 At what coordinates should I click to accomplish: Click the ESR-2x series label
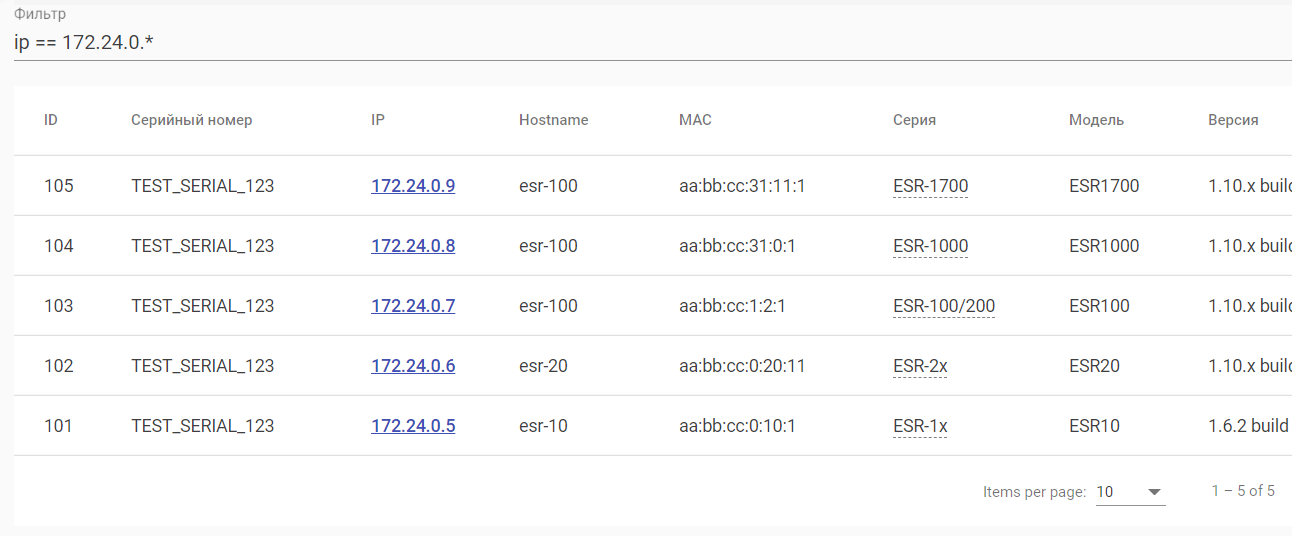[x=920, y=366]
